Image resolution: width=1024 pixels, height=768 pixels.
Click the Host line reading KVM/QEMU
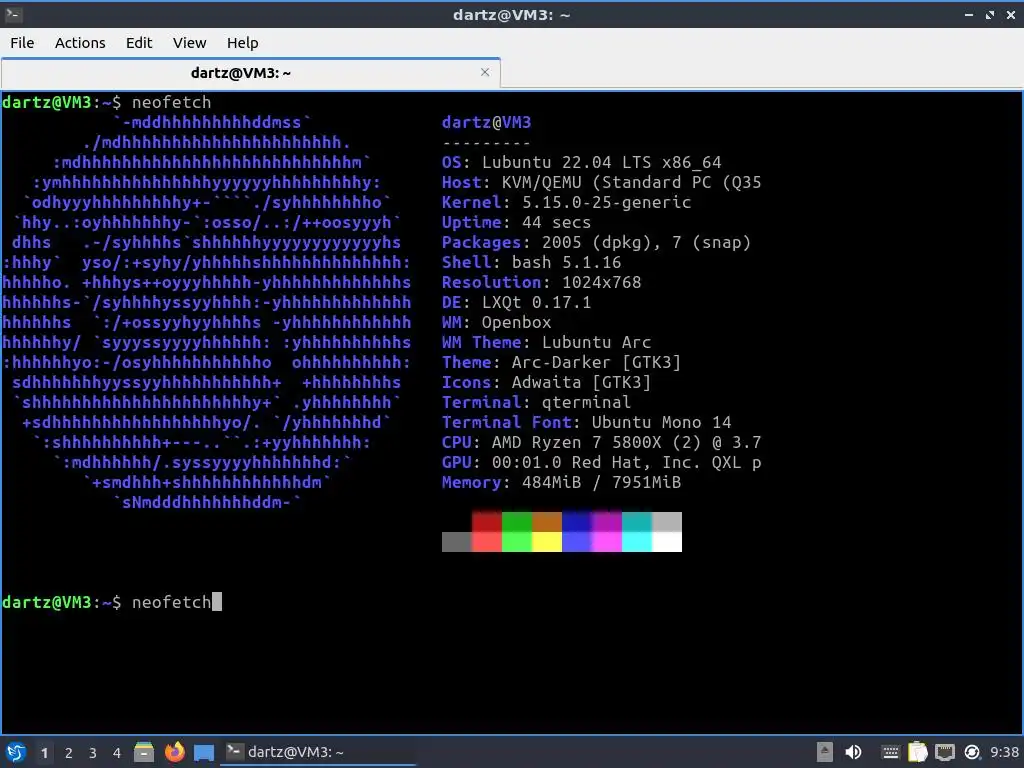[x=601, y=182]
